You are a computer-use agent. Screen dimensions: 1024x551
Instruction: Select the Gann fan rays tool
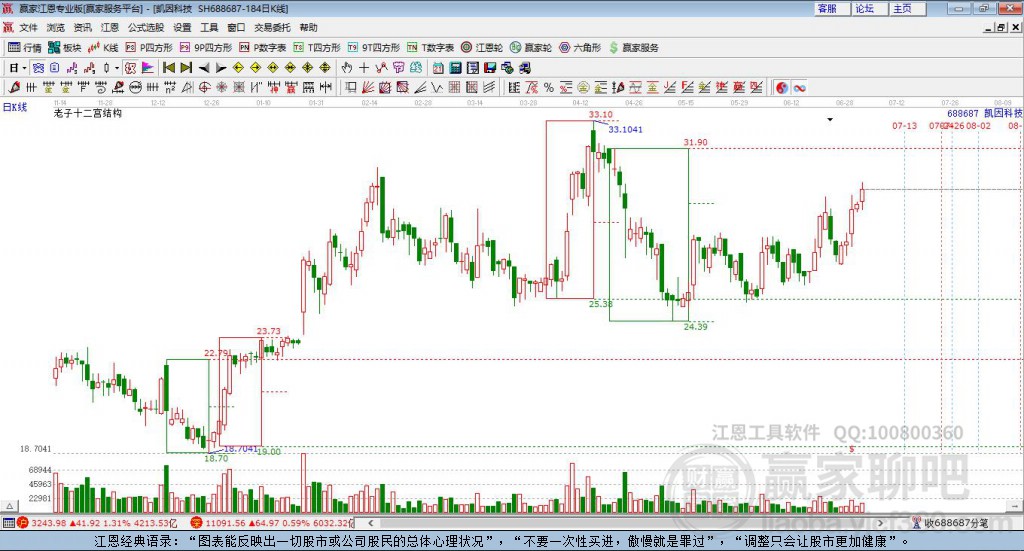(368, 87)
